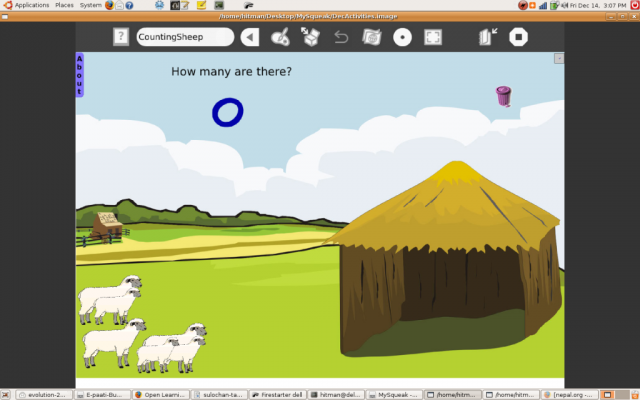Click the undo arrow icon
The width and height of the screenshot is (640, 400).
coord(341,37)
